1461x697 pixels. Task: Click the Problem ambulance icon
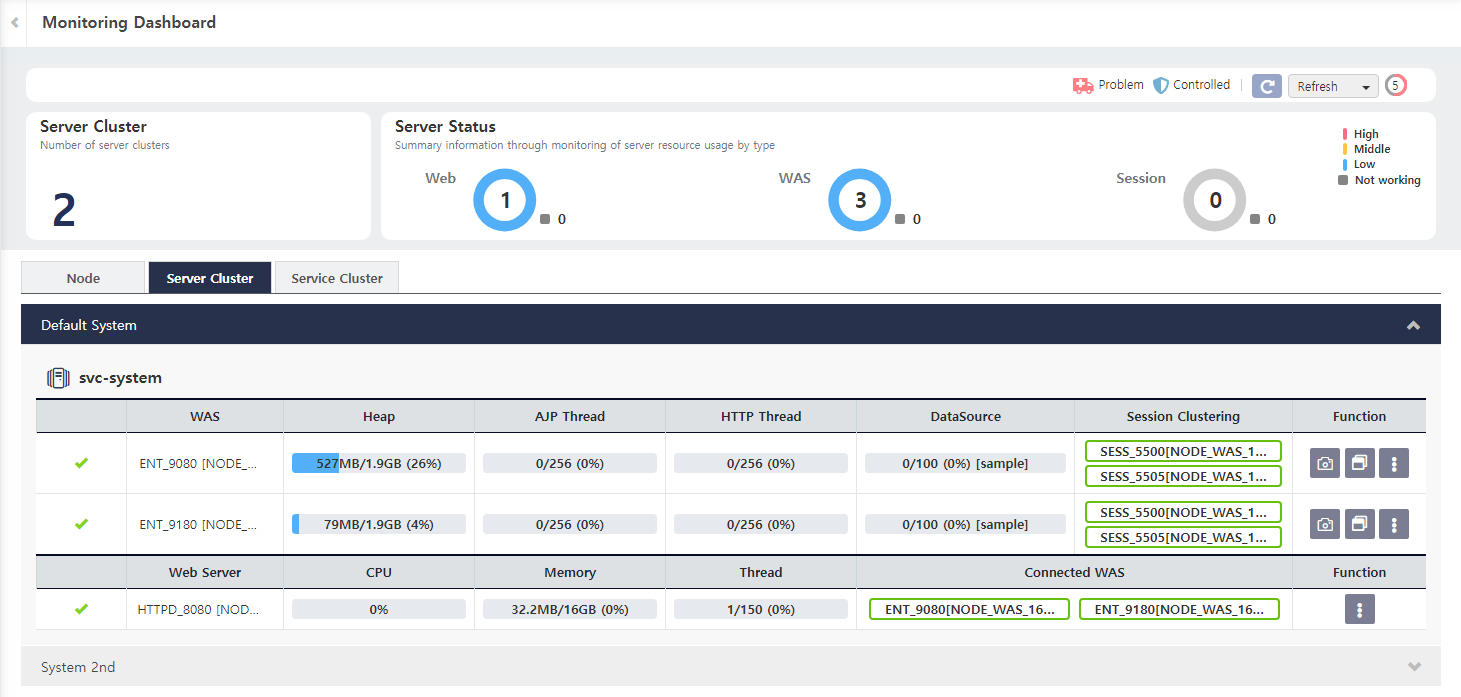coord(1083,85)
